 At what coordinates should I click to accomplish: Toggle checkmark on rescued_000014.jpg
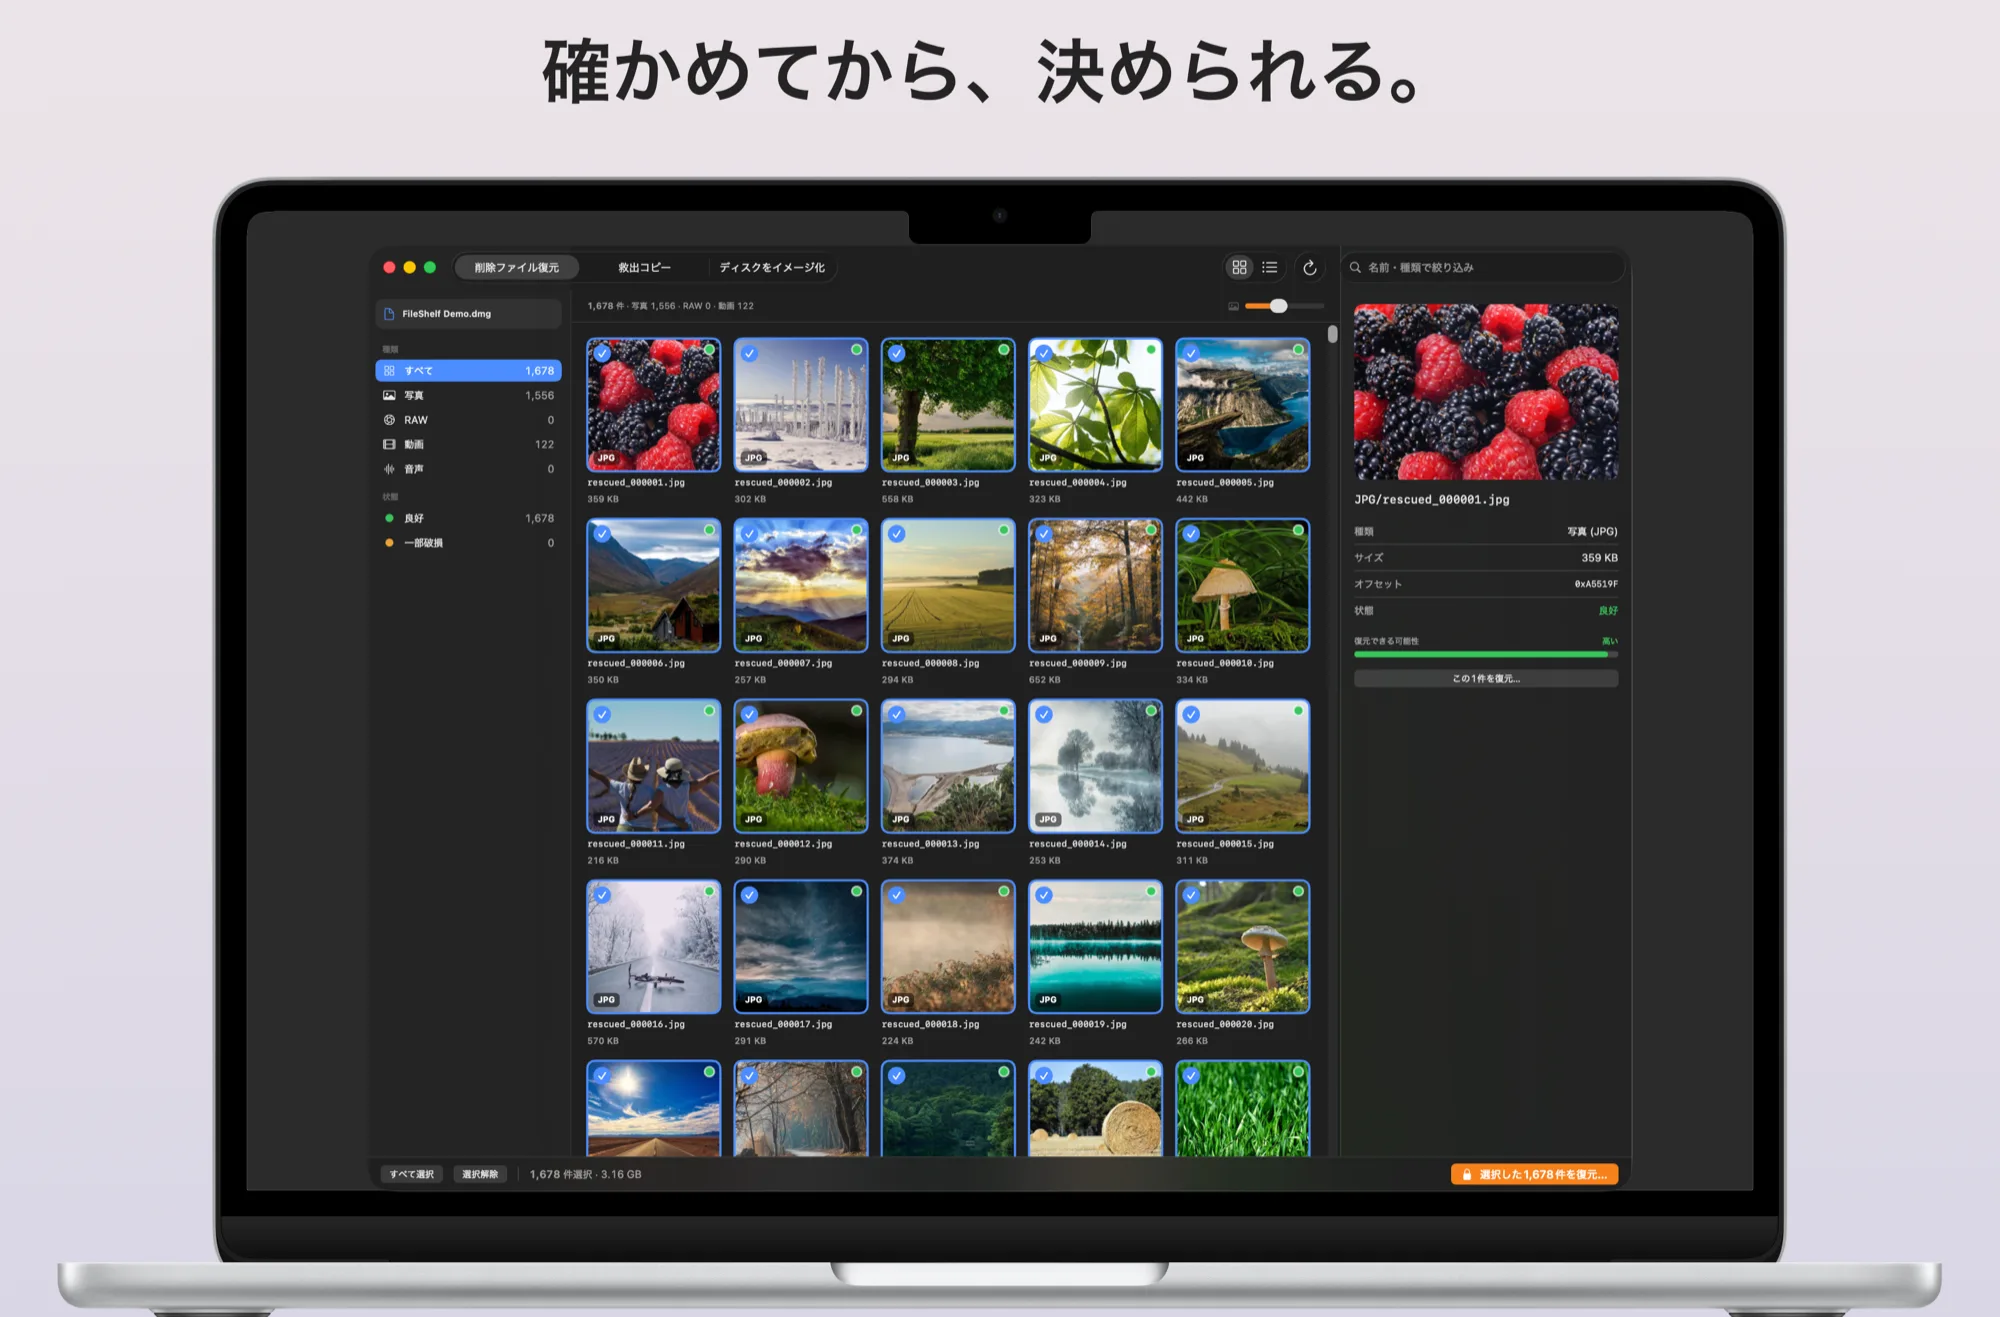[1044, 714]
